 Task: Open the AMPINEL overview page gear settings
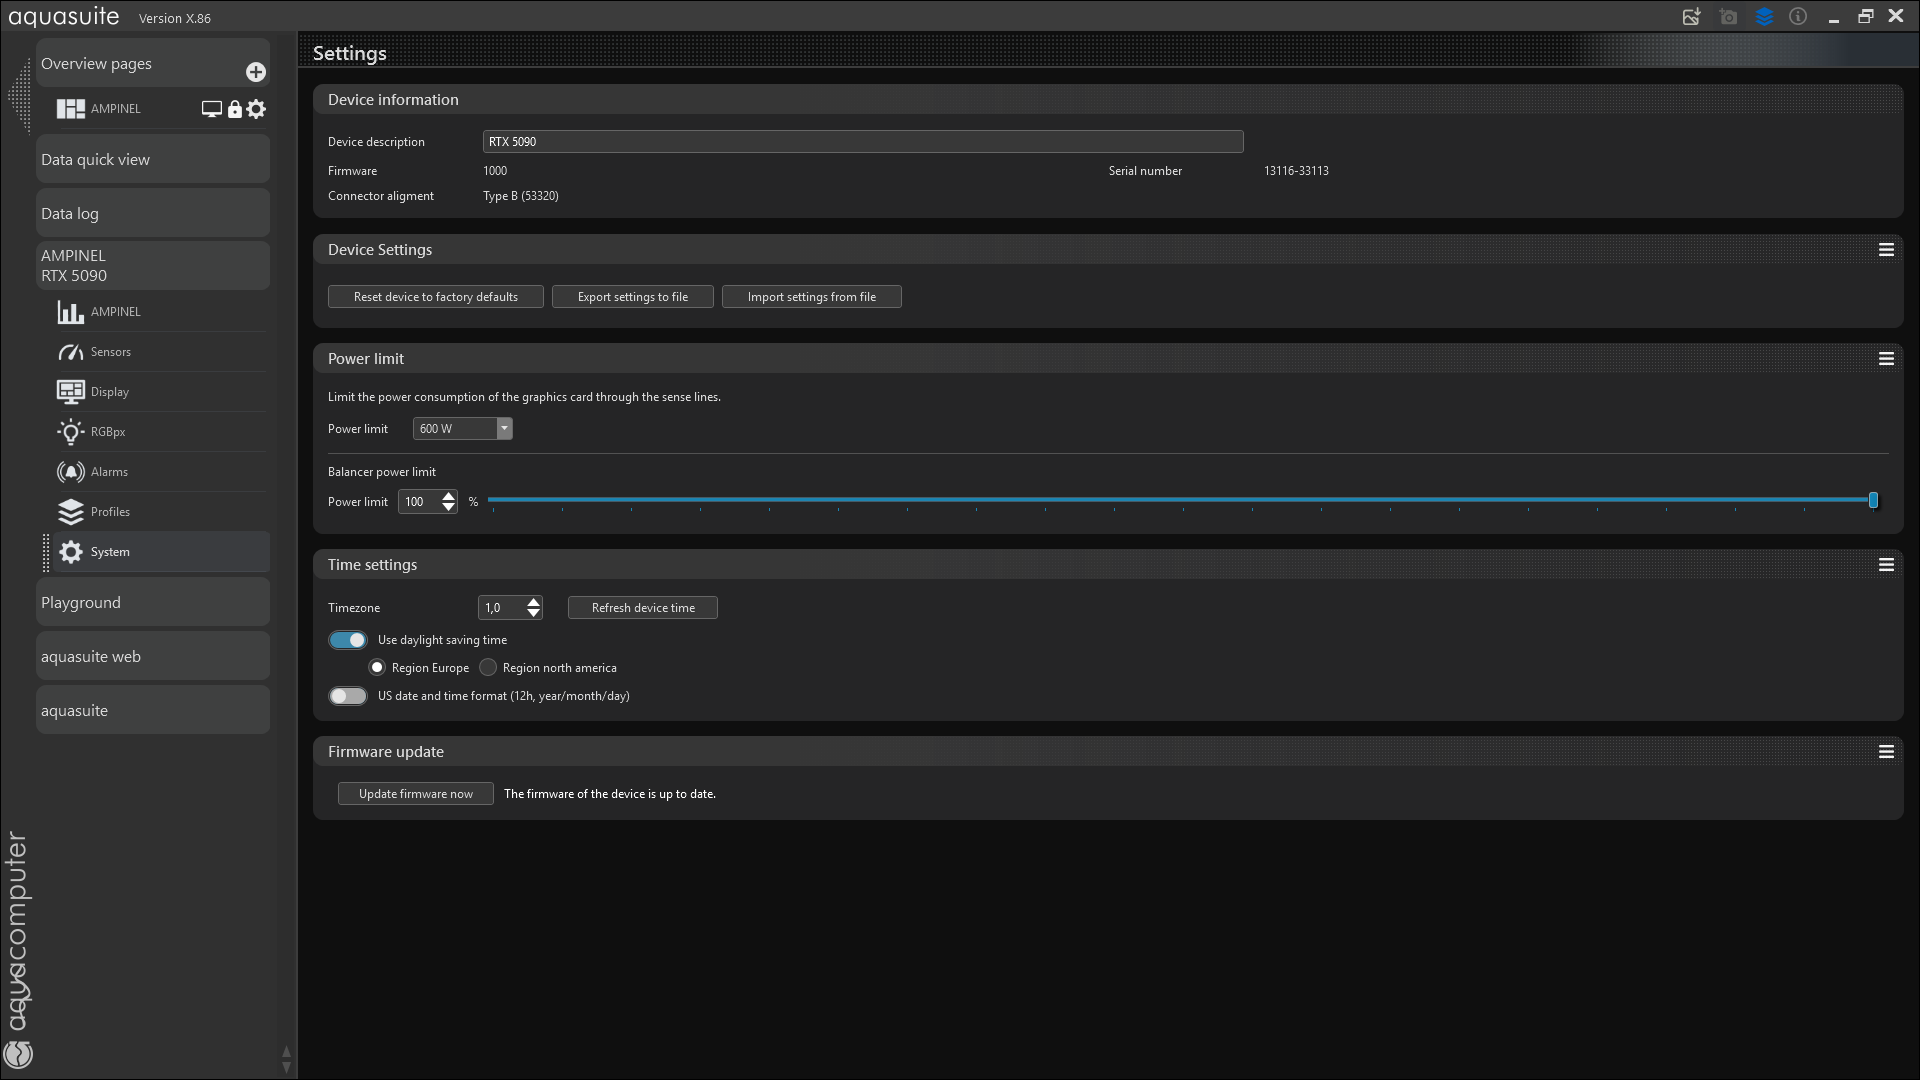click(x=257, y=109)
